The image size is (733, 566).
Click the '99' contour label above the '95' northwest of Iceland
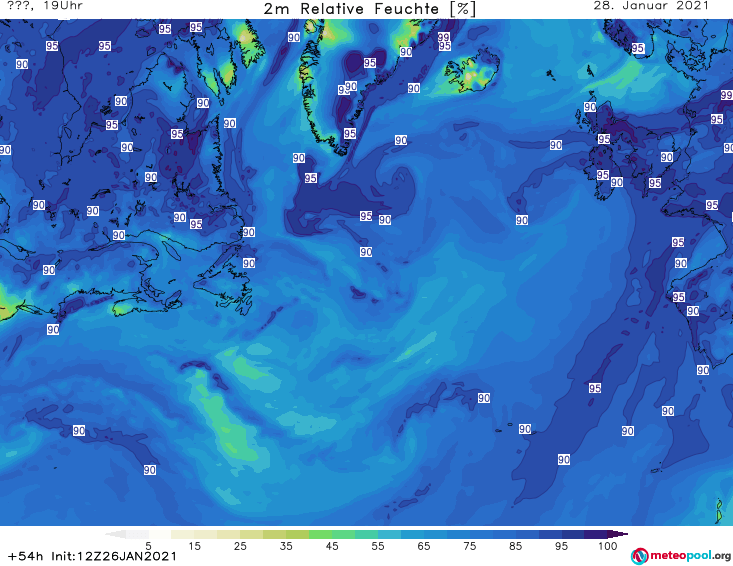click(444, 37)
